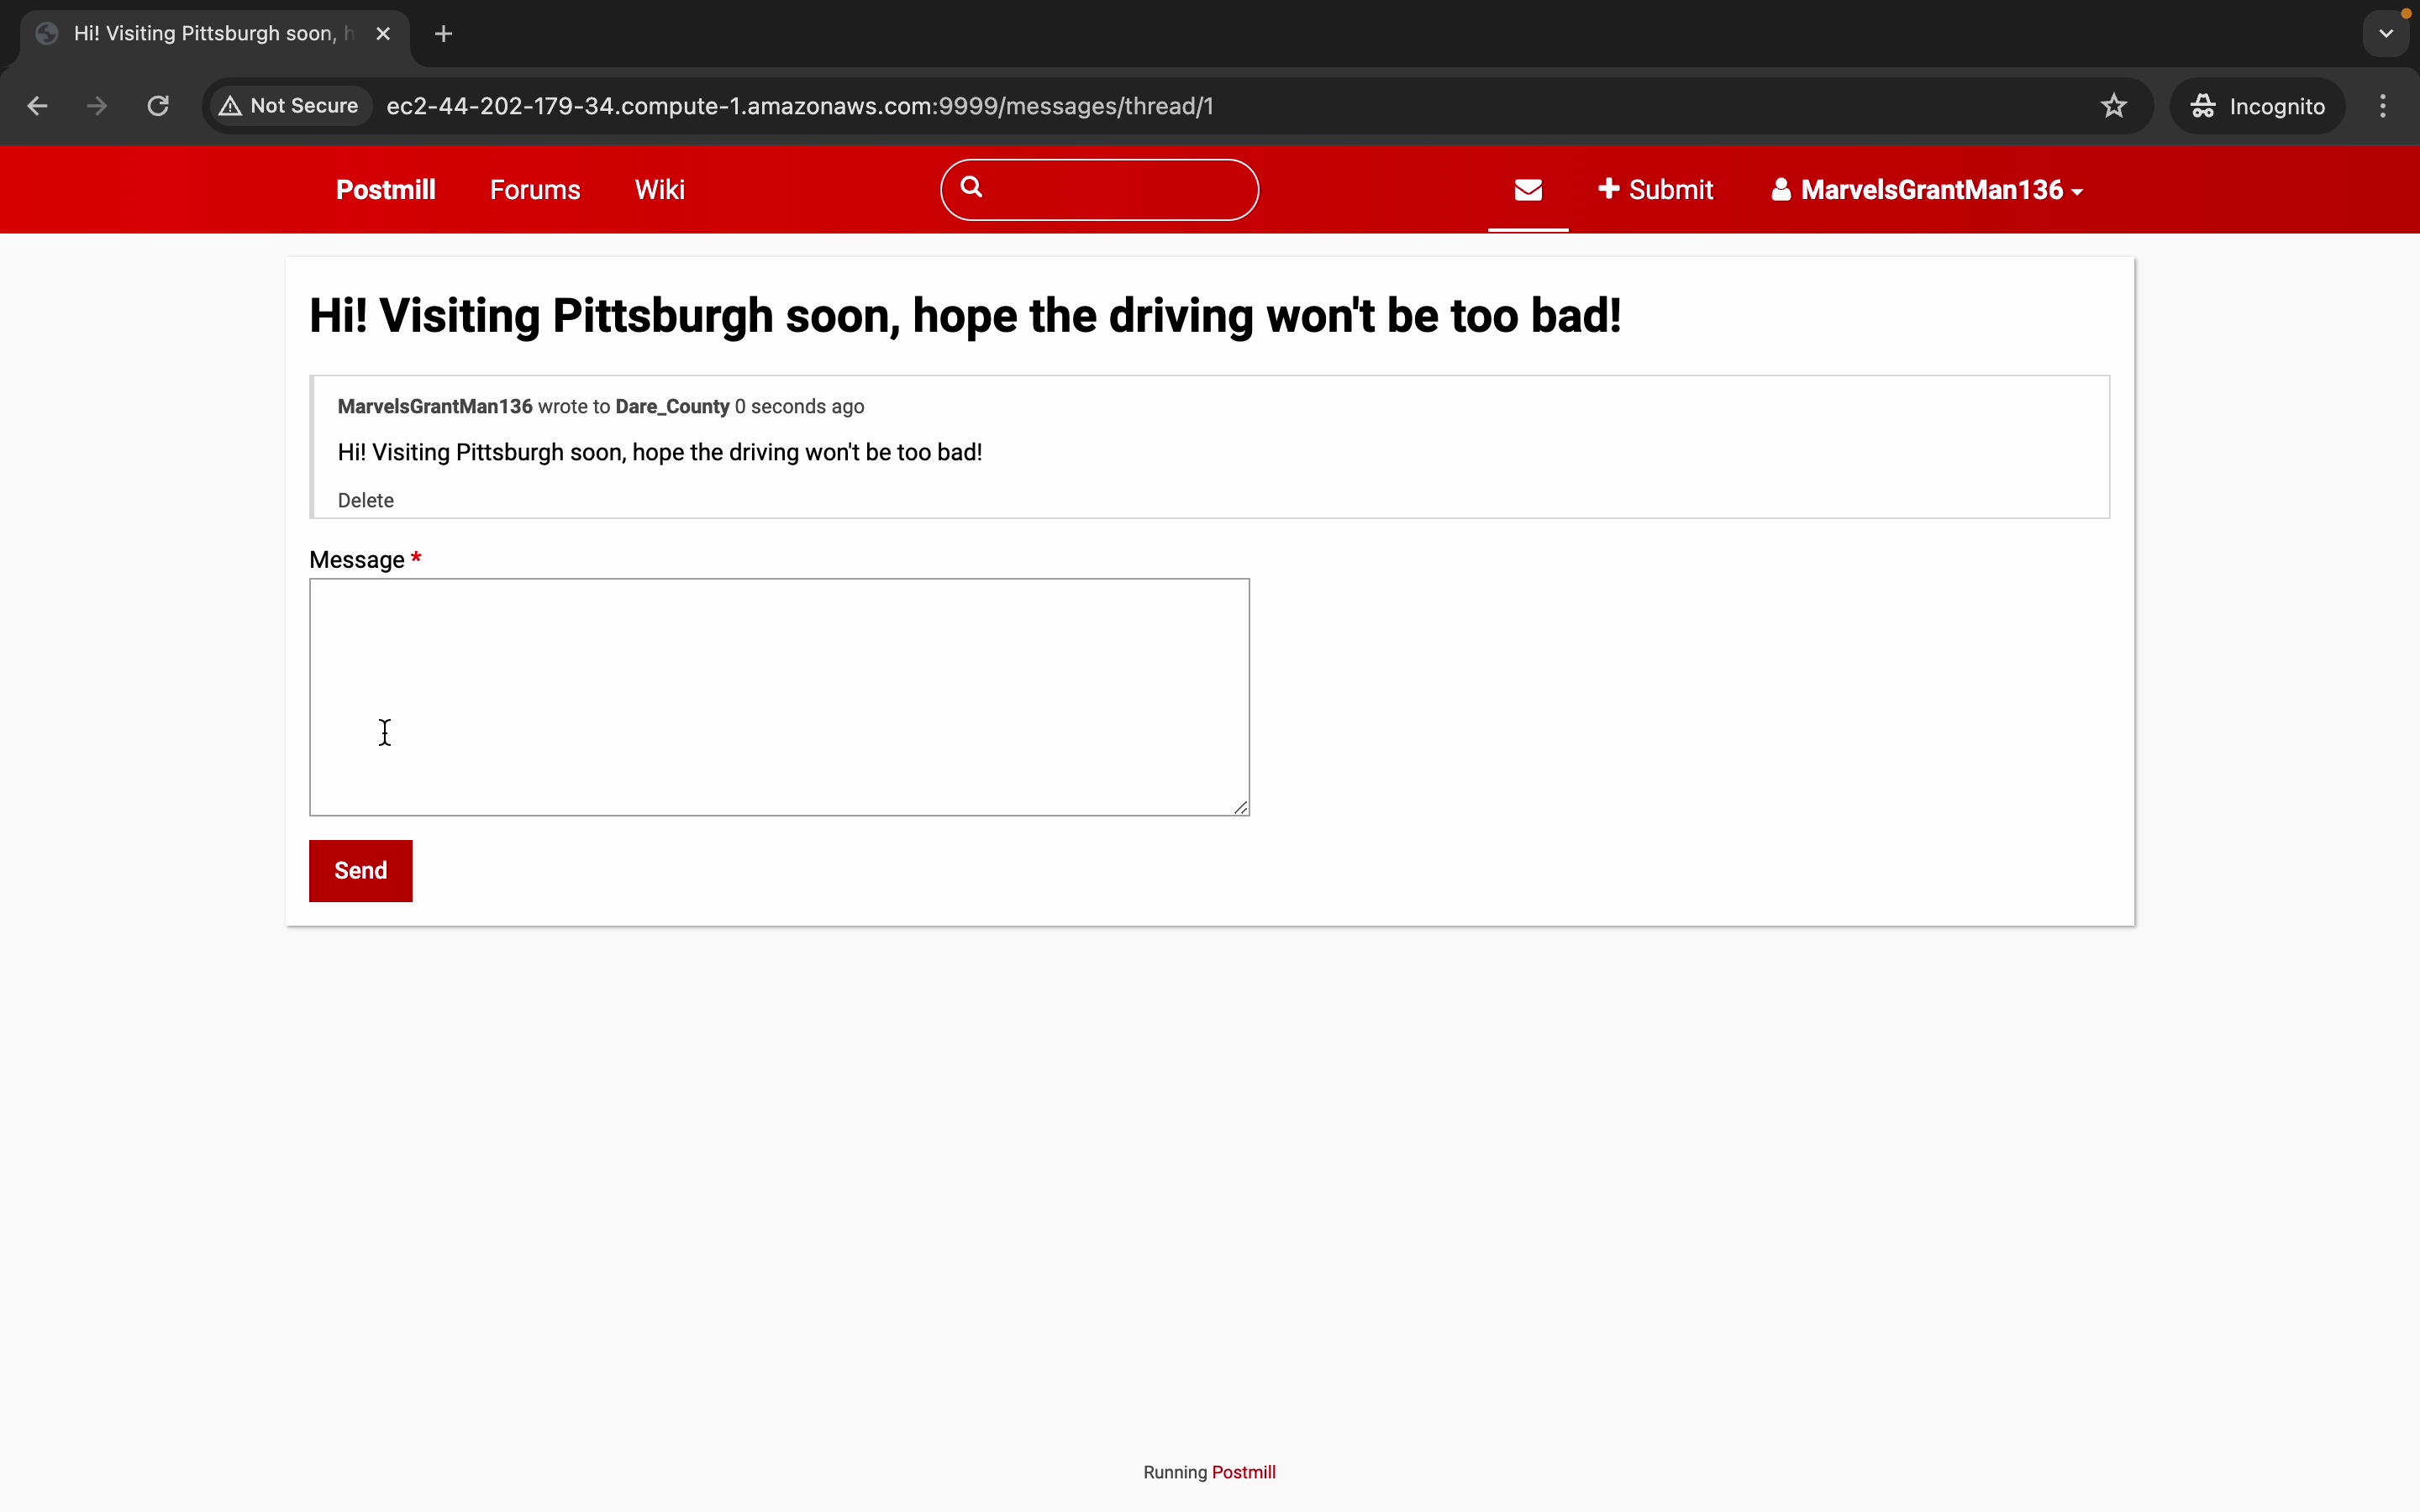Open Chrome three-dot menu
The image size is (2420, 1512).
click(x=2383, y=106)
